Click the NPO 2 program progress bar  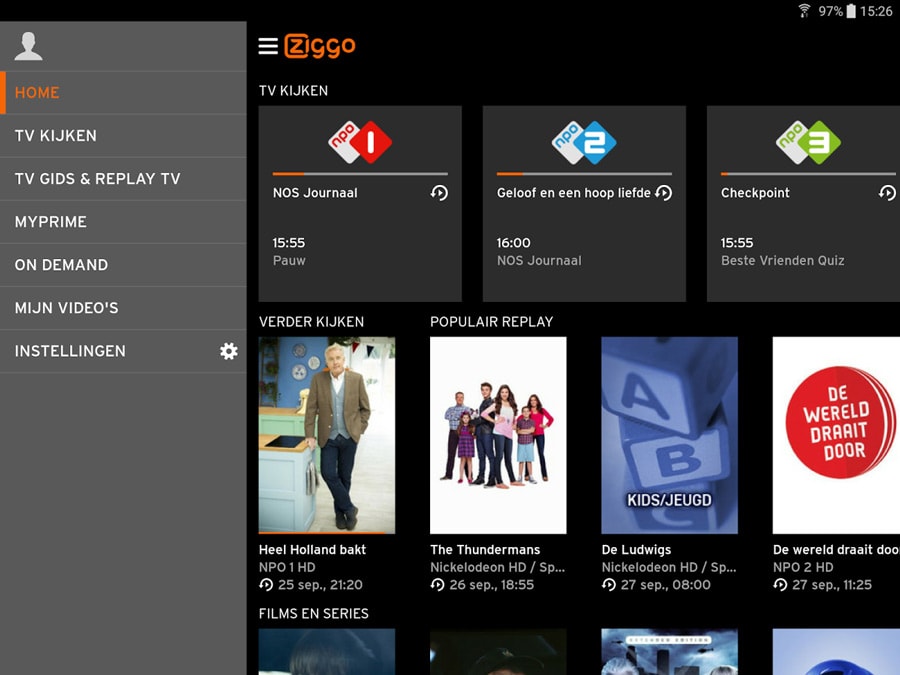point(584,173)
